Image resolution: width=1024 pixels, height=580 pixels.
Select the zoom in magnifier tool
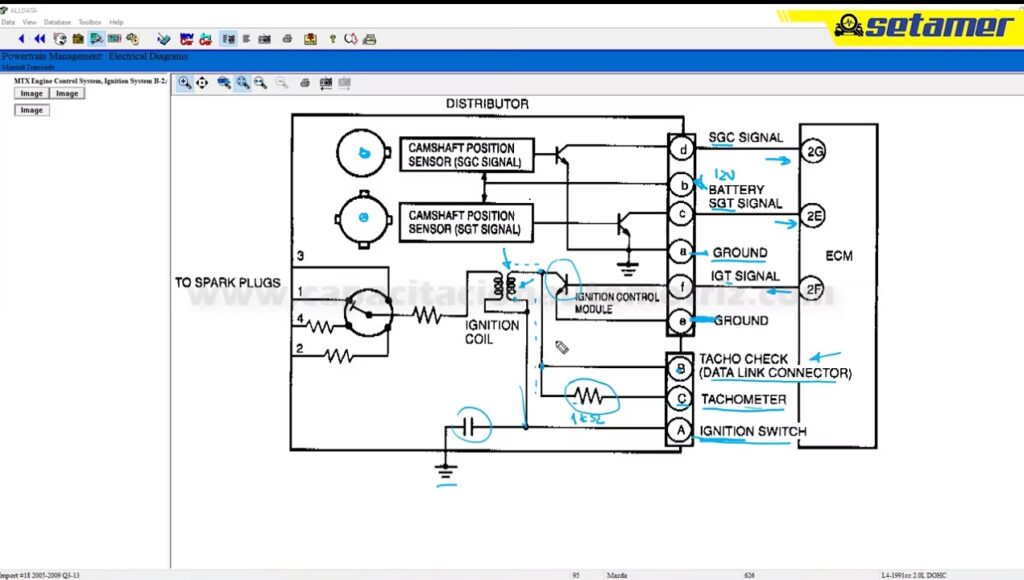185,83
